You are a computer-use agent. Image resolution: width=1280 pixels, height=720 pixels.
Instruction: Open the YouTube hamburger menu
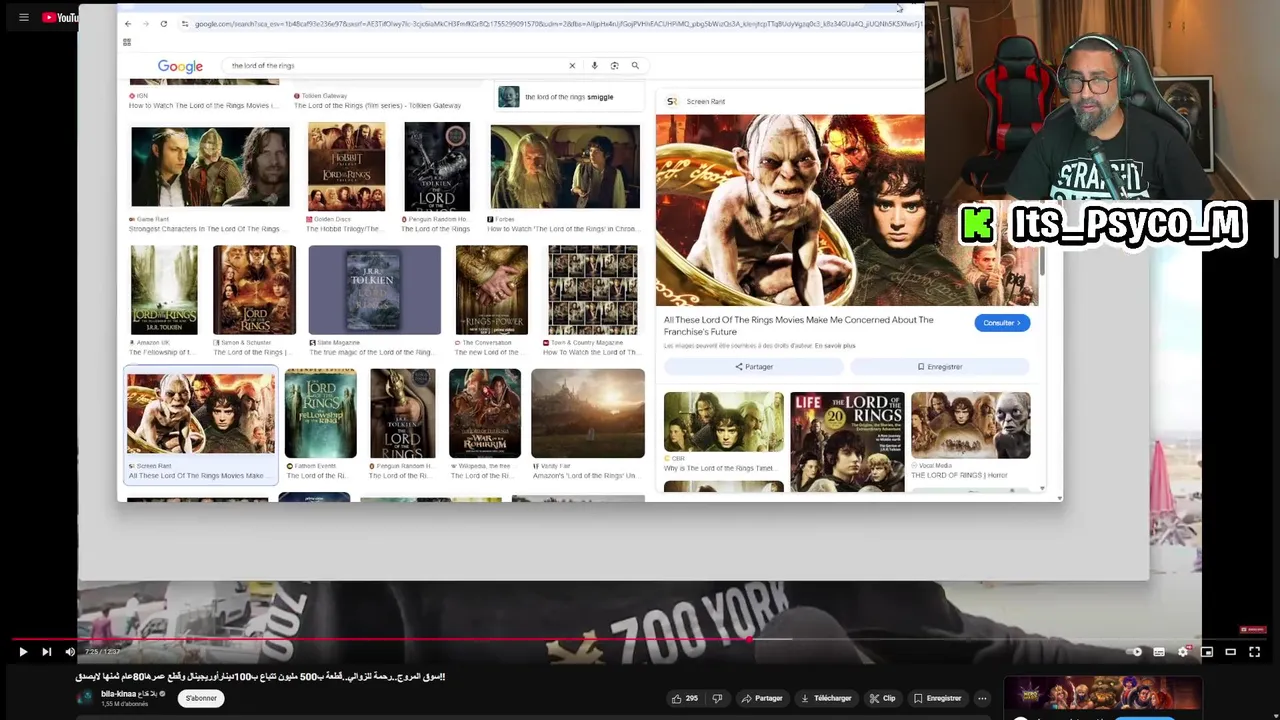24,17
